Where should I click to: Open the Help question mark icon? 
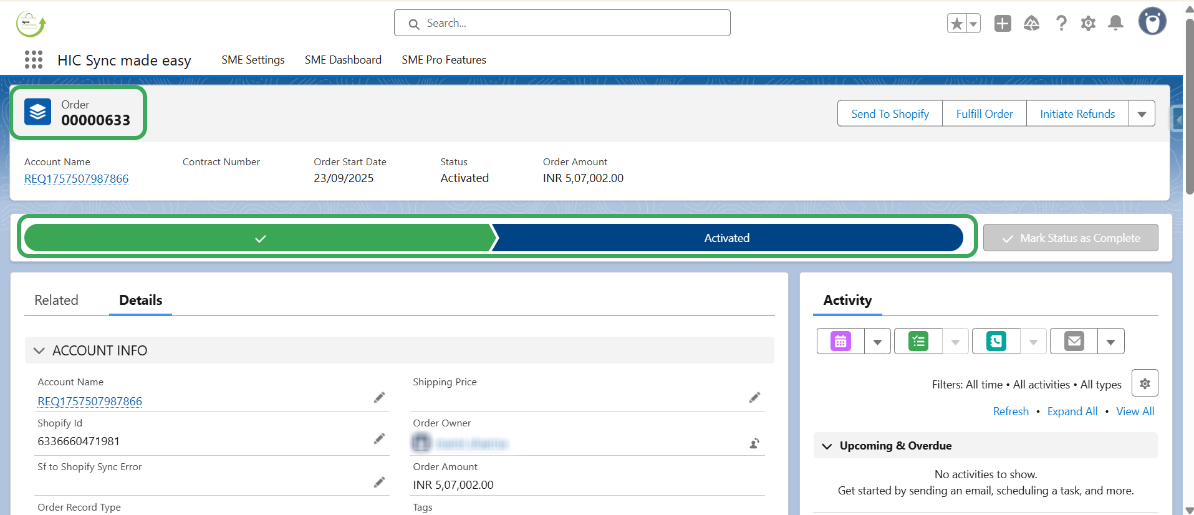[x=1061, y=24]
